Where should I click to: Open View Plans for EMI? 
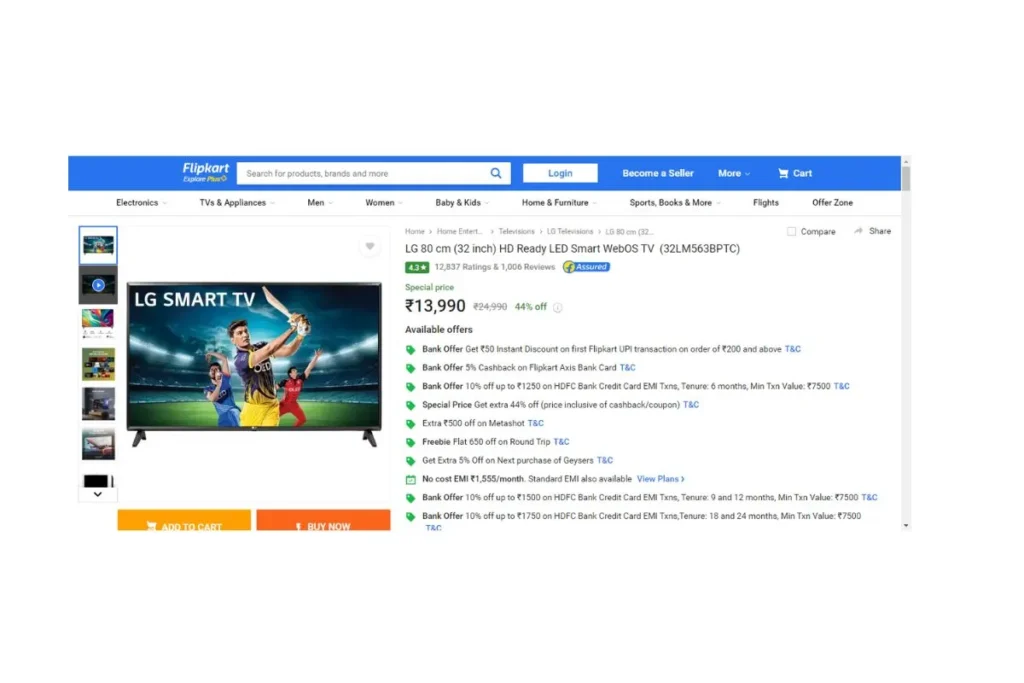click(660, 479)
